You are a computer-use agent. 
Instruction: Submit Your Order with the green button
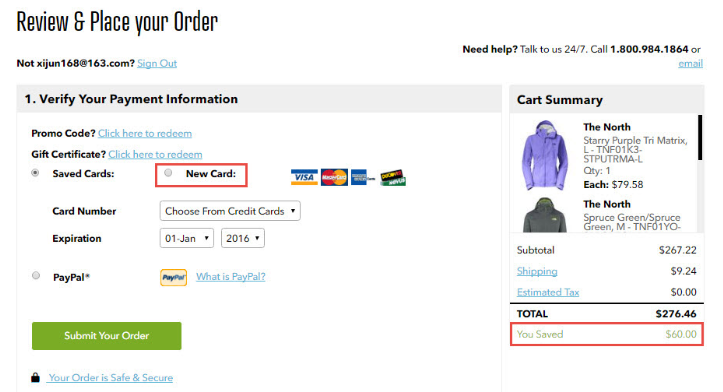(107, 336)
